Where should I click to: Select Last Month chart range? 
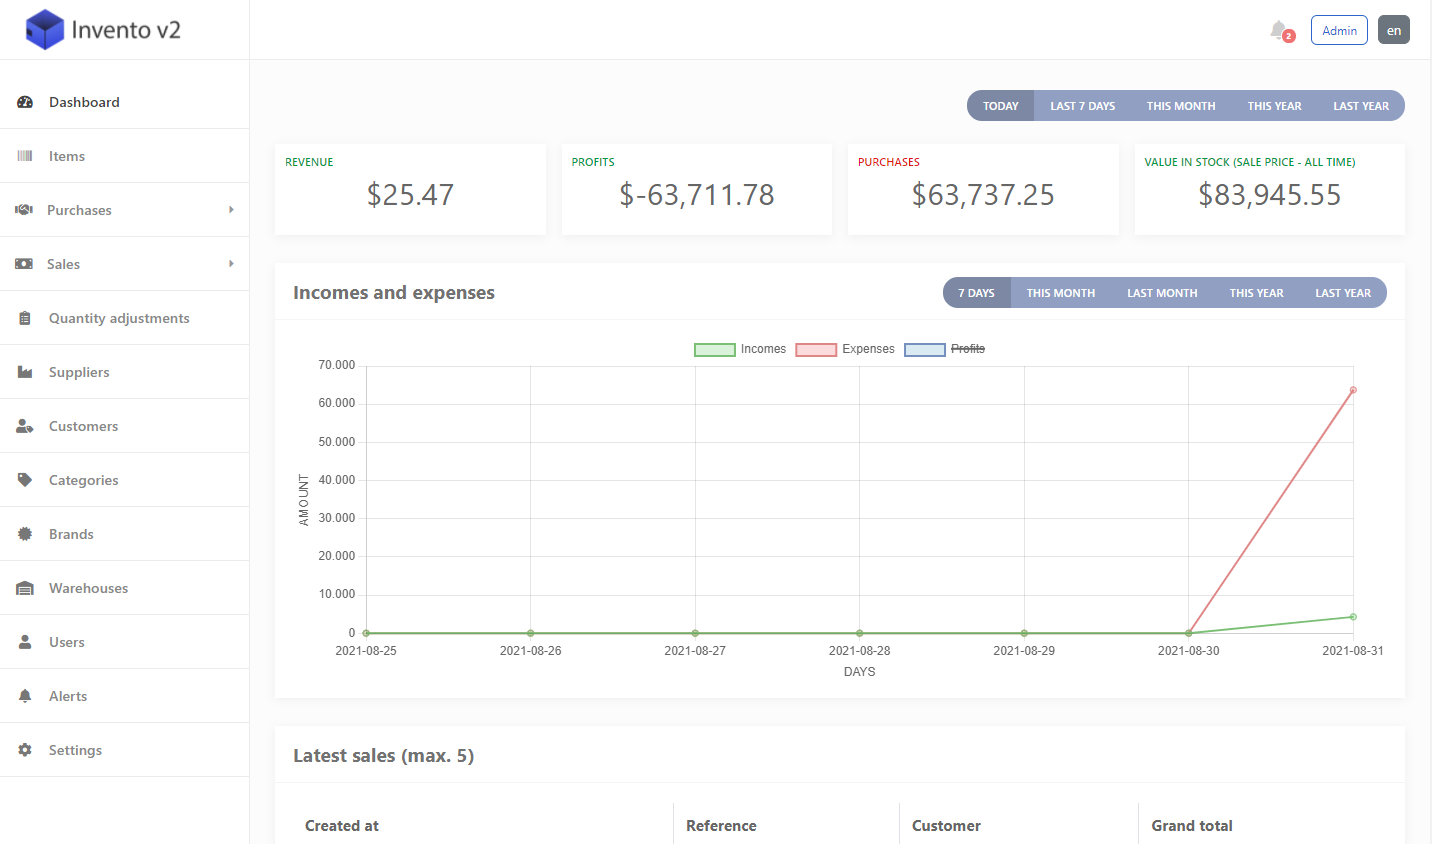[x=1161, y=293]
